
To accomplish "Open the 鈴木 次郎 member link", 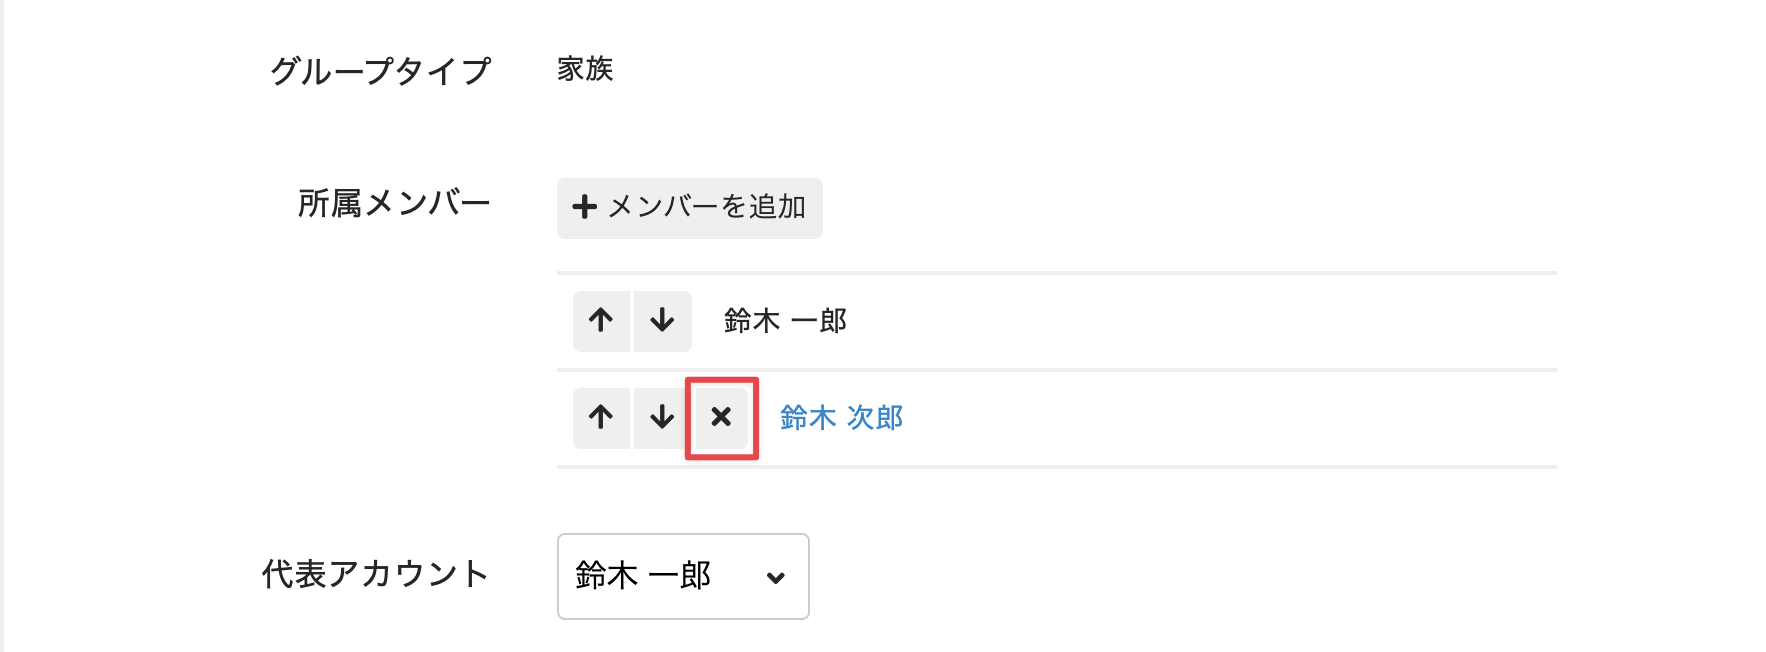I will (841, 417).
